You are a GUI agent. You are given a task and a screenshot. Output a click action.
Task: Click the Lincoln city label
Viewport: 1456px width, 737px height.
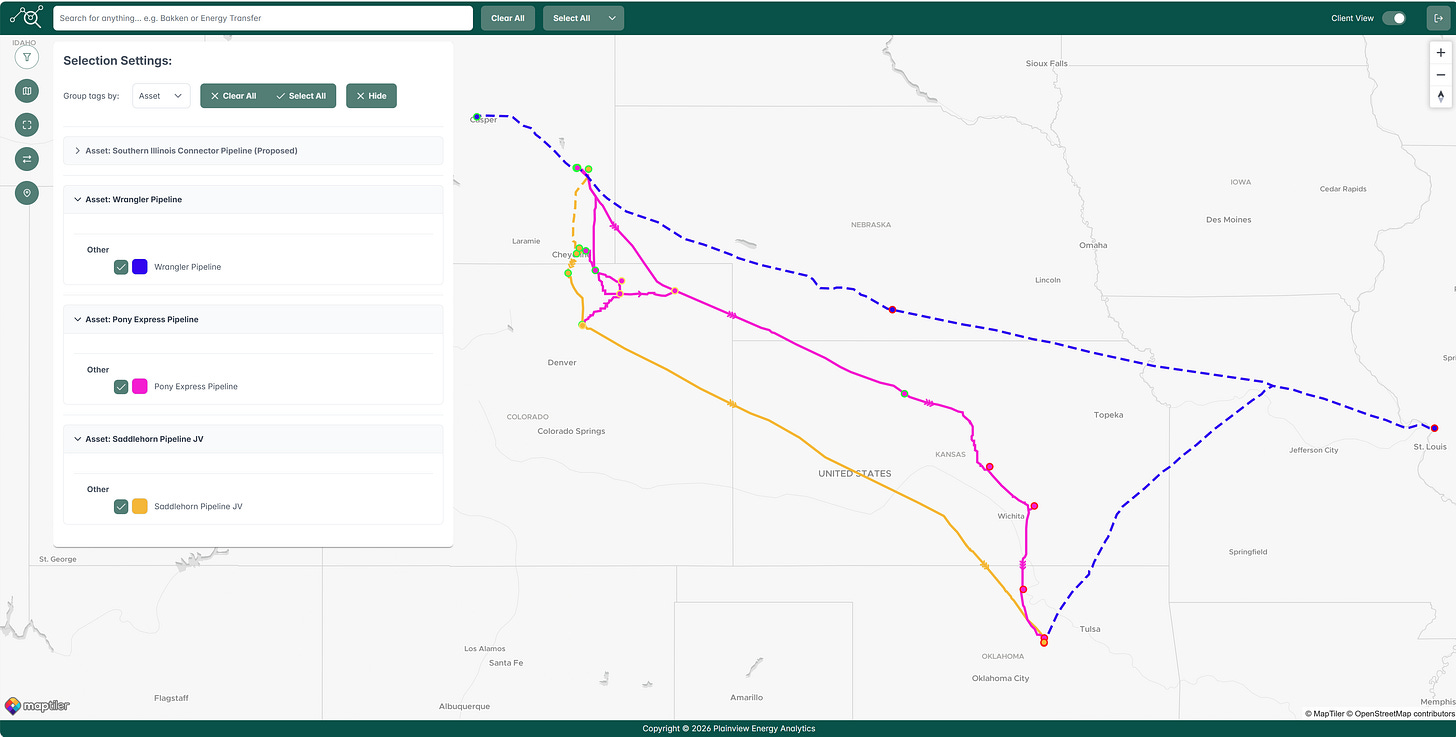pos(1048,280)
